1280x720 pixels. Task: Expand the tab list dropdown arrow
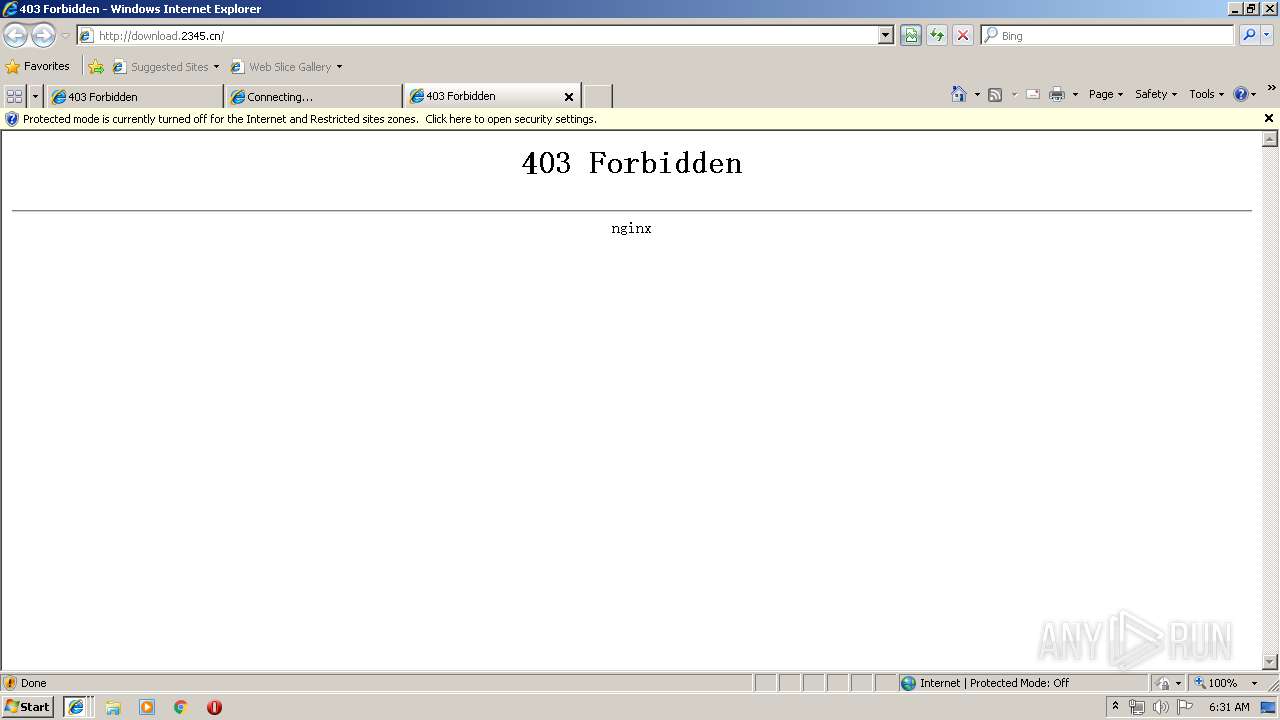pos(36,96)
